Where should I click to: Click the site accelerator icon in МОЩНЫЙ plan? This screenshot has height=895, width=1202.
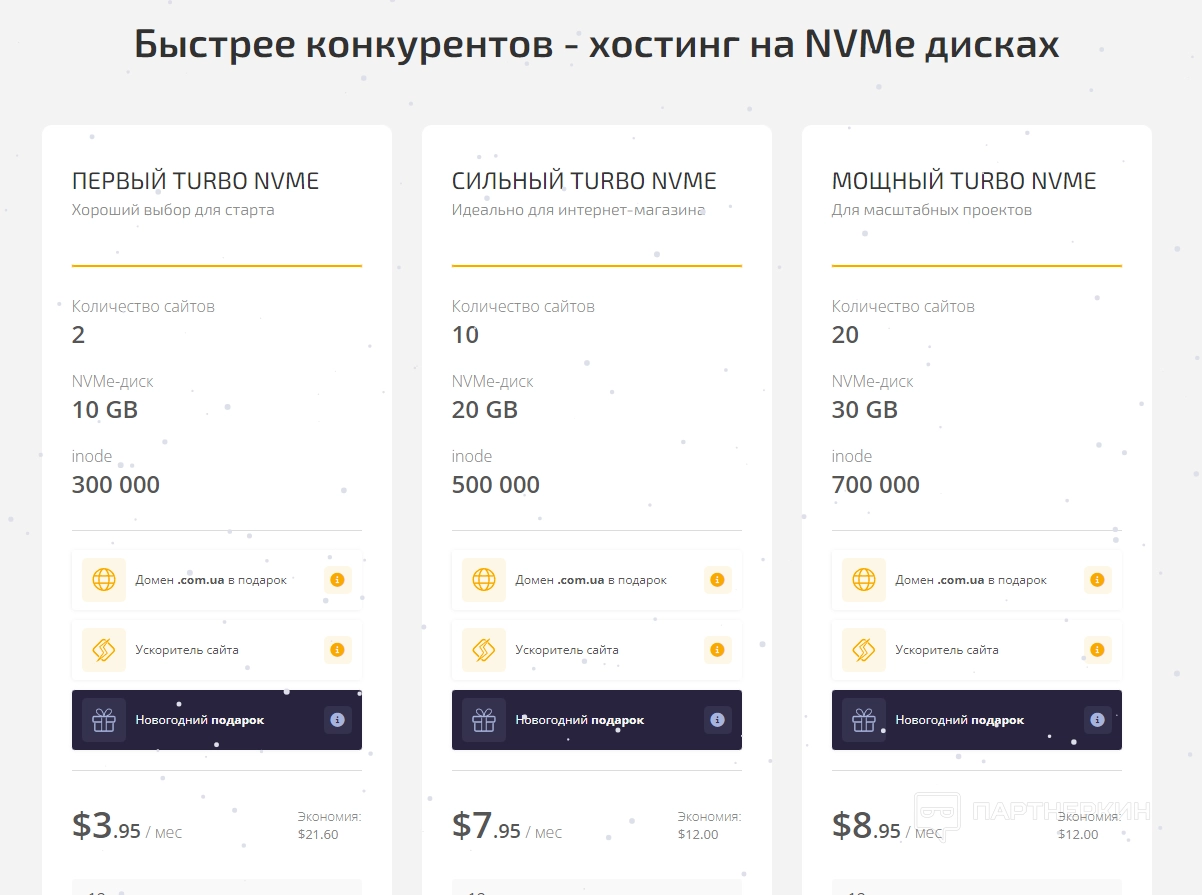click(x=864, y=650)
